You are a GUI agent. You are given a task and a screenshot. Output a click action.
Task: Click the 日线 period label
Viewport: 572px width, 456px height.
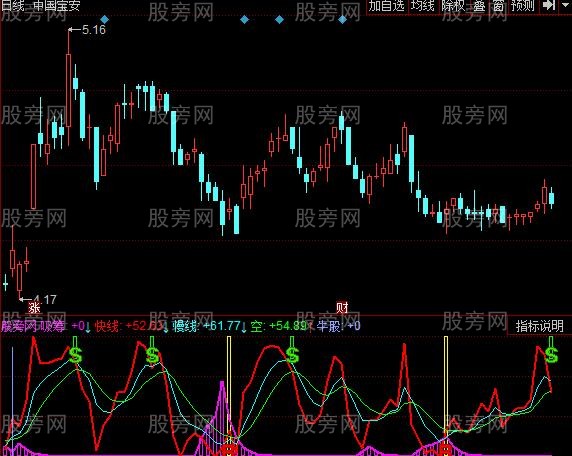coord(13,5)
